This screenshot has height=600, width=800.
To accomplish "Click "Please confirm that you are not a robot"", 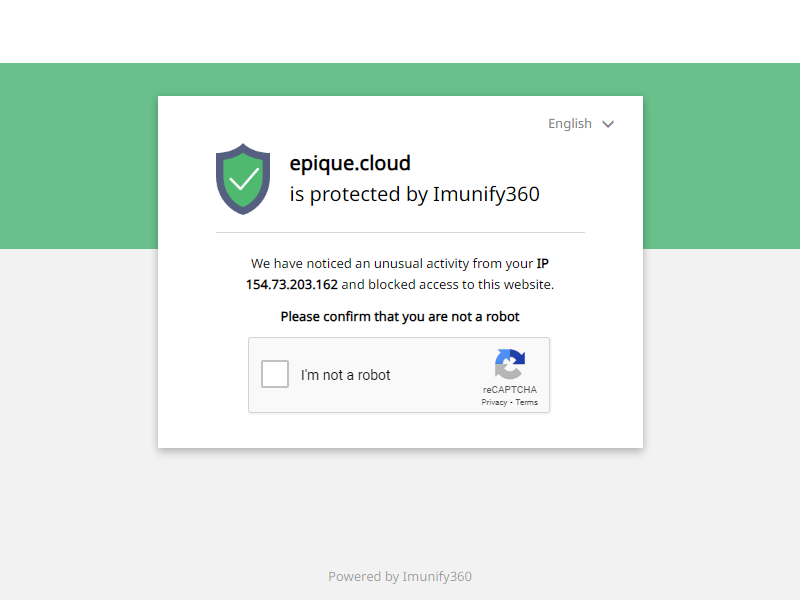I will [x=400, y=317].
